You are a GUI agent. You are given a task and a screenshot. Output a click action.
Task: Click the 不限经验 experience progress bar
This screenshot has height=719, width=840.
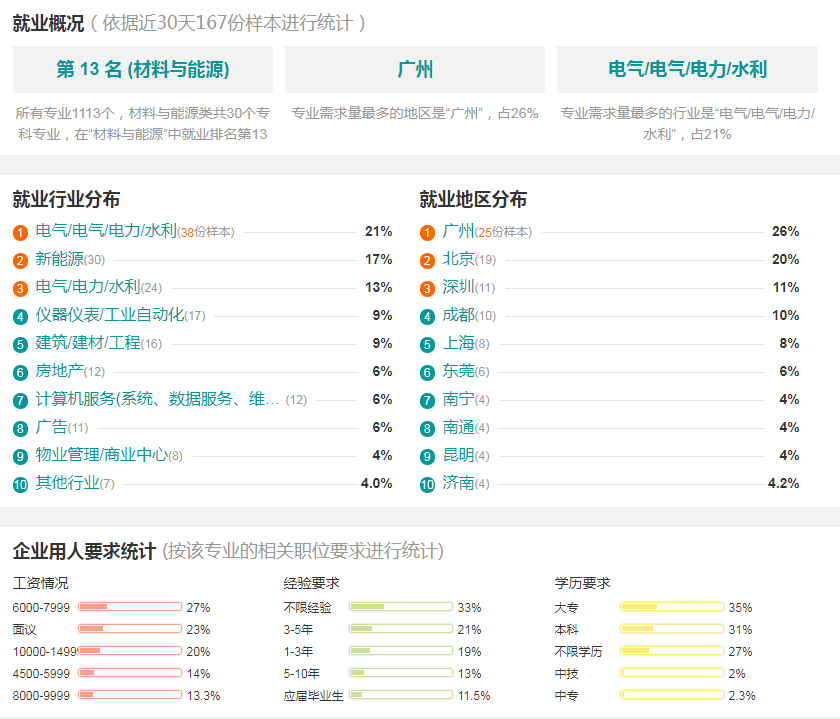[x=401, y=606]
